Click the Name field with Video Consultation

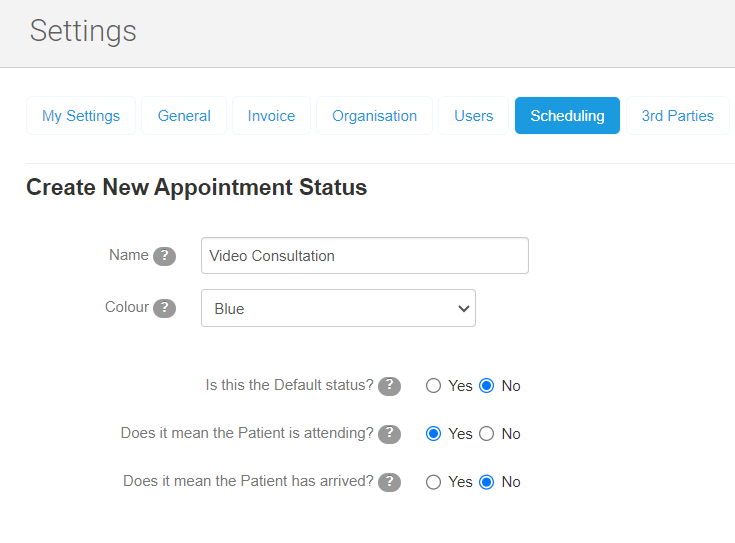(x=364, y=256)
